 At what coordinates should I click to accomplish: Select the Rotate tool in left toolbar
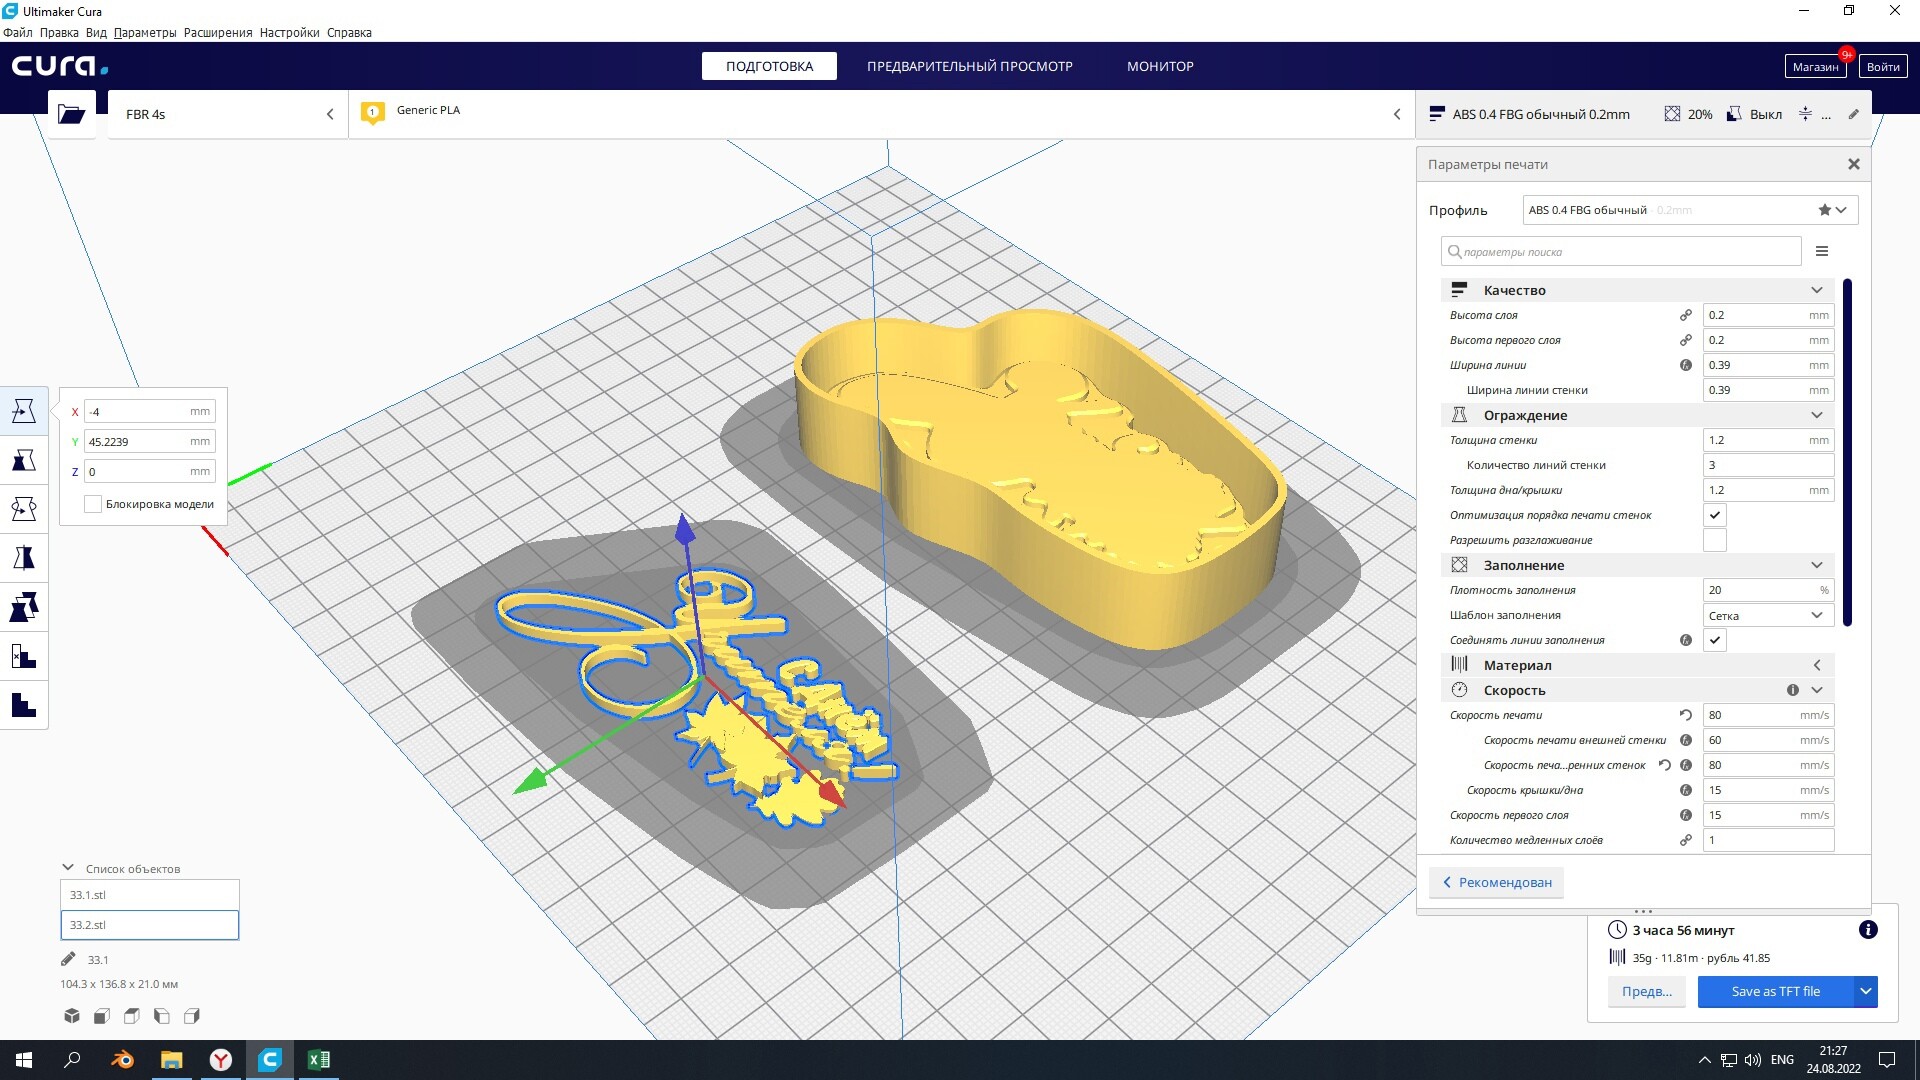24,509
